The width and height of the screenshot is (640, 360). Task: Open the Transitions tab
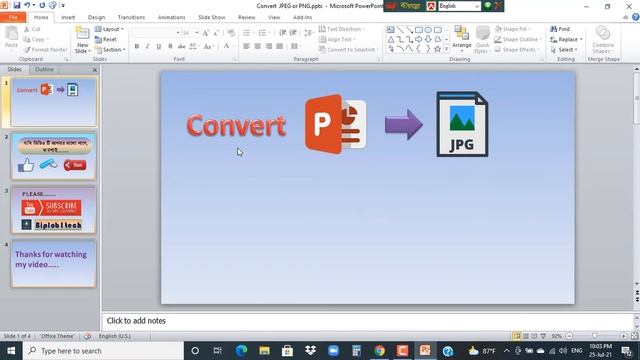[131, 17]
